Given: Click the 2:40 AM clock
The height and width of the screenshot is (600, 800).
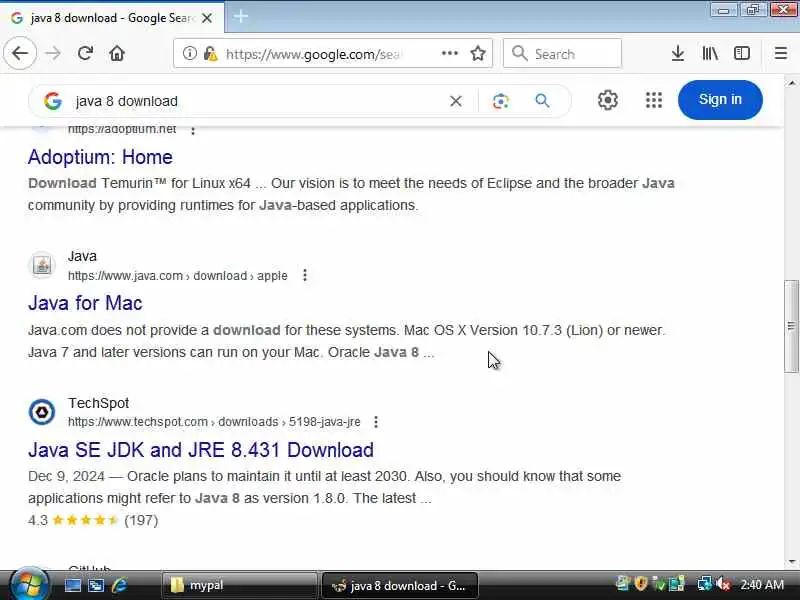Looking at the screenshot, I should click(762, 585).
